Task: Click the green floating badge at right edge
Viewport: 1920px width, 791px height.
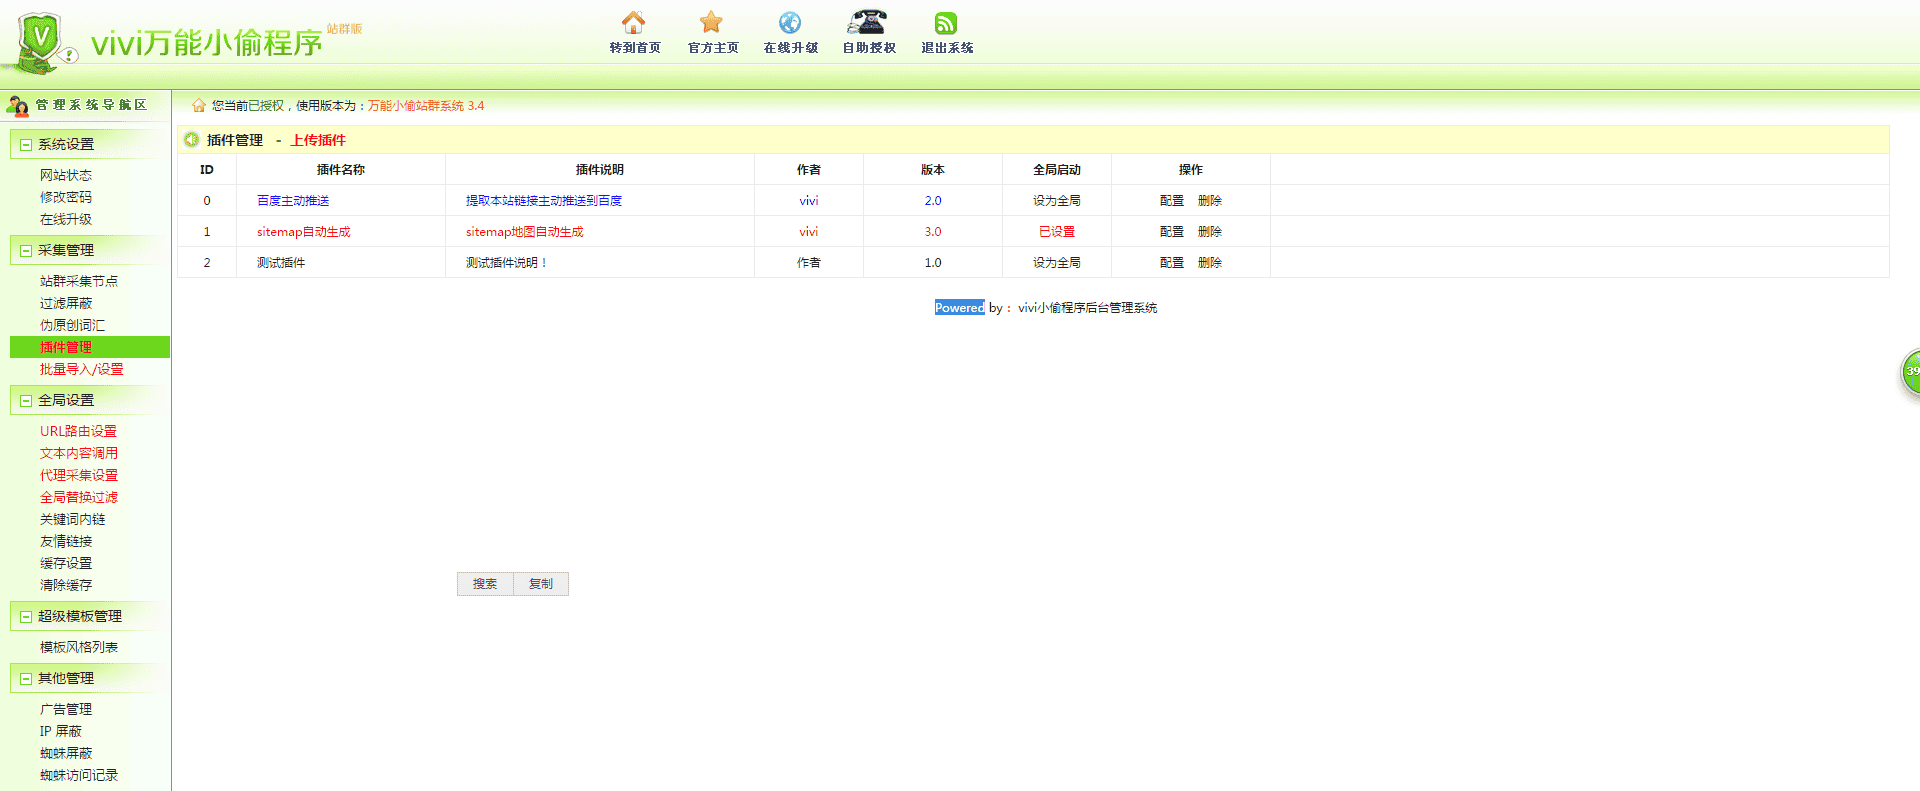Action: click(x=1910, y=372)
